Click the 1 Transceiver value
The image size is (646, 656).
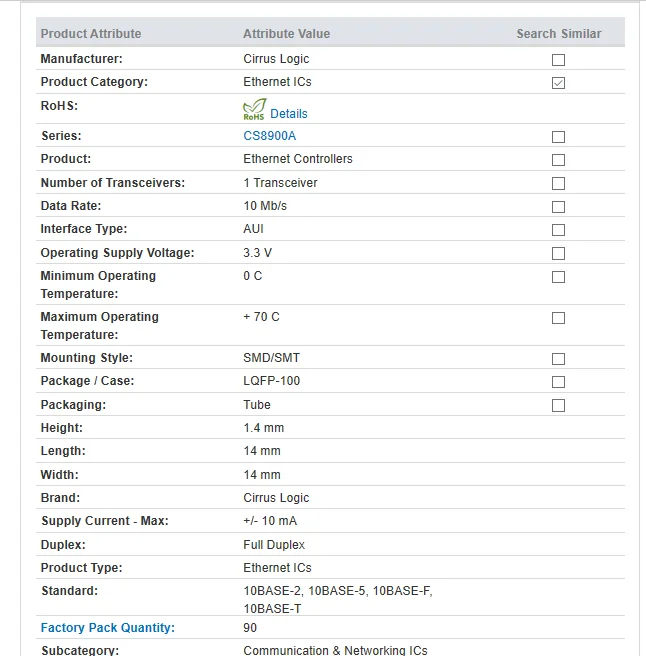click(x=280, y=183)
